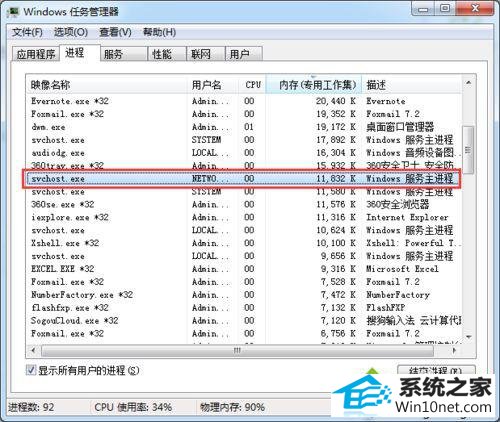500x422 pixels.
Task: Select the 360tray.exe *32 process row
Action: (x=244, y=165)
